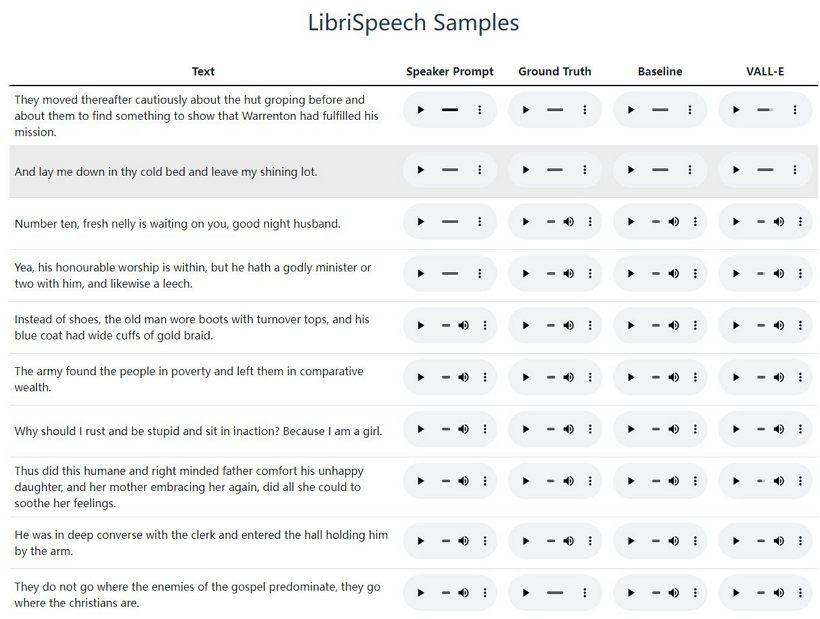Play Ground Truth for 'Number ten' sentence
820x619 pixels.
tap(526, 222)
